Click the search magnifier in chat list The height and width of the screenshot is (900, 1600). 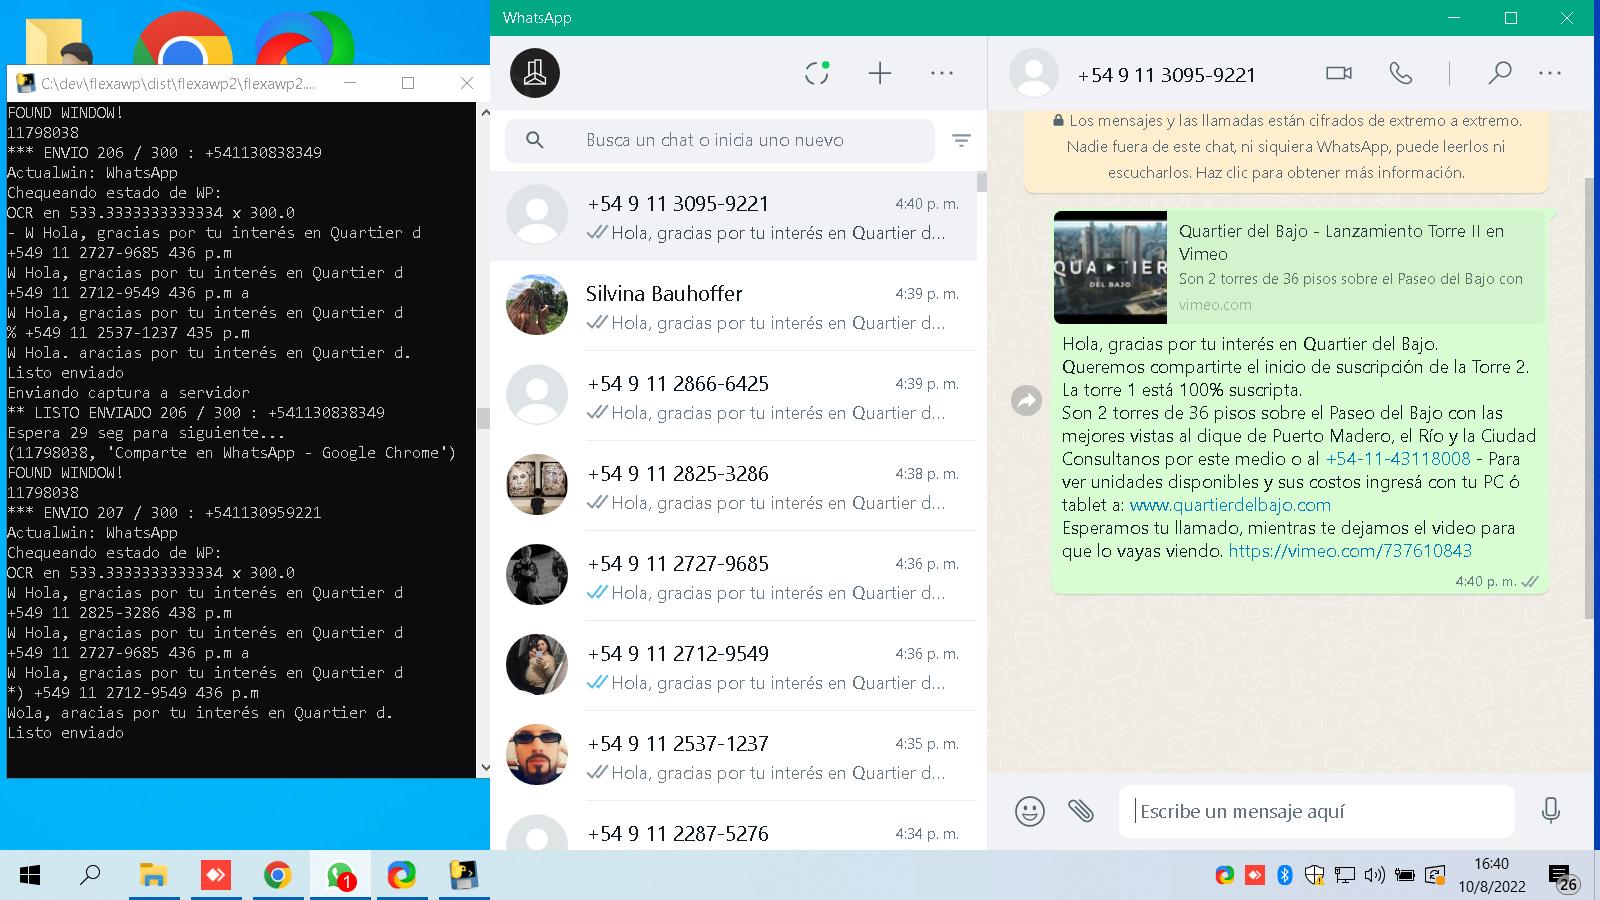tap(535, 140)
